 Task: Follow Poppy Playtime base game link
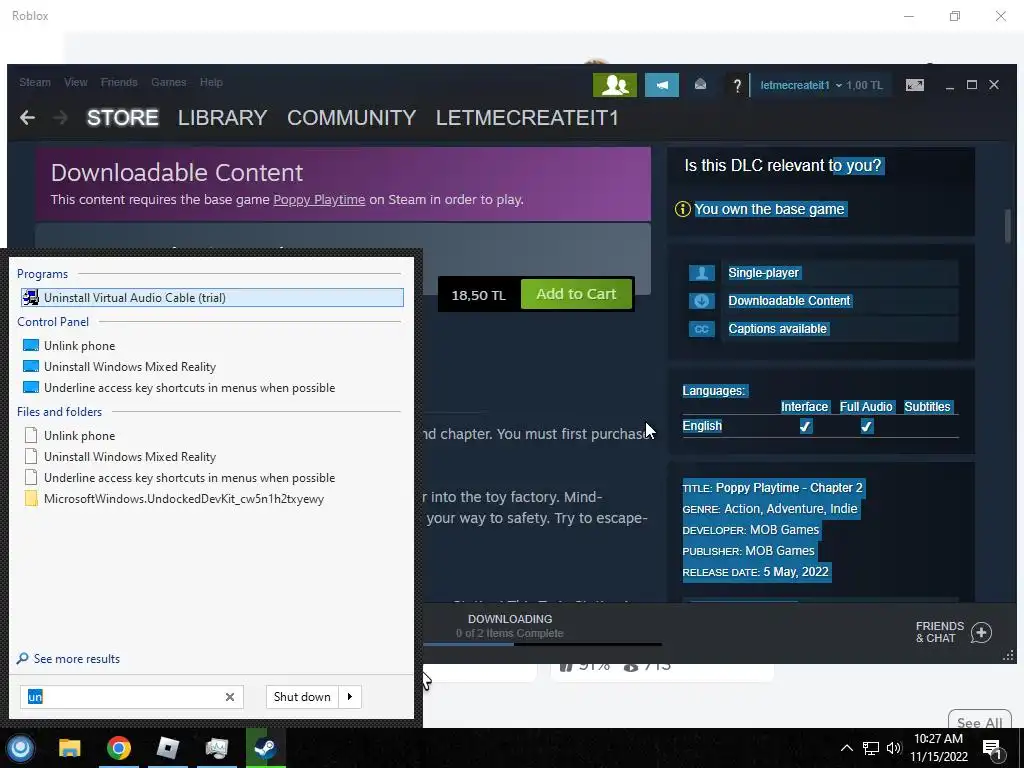click(x=319, y=200)
